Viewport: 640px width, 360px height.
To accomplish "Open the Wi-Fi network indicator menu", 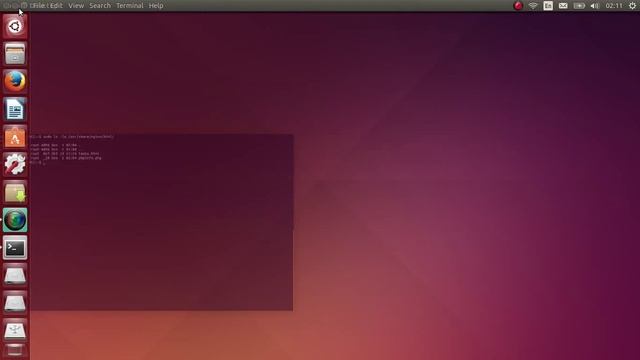I will [x=533, y=6].
